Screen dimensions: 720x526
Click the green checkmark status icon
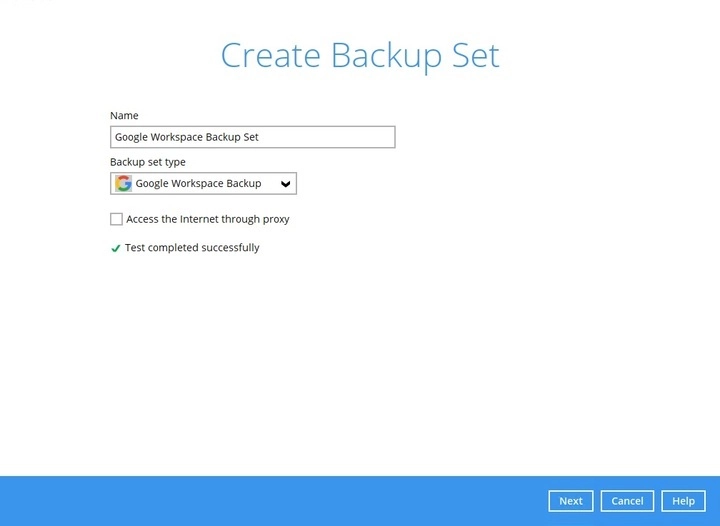tap(116, 249)
